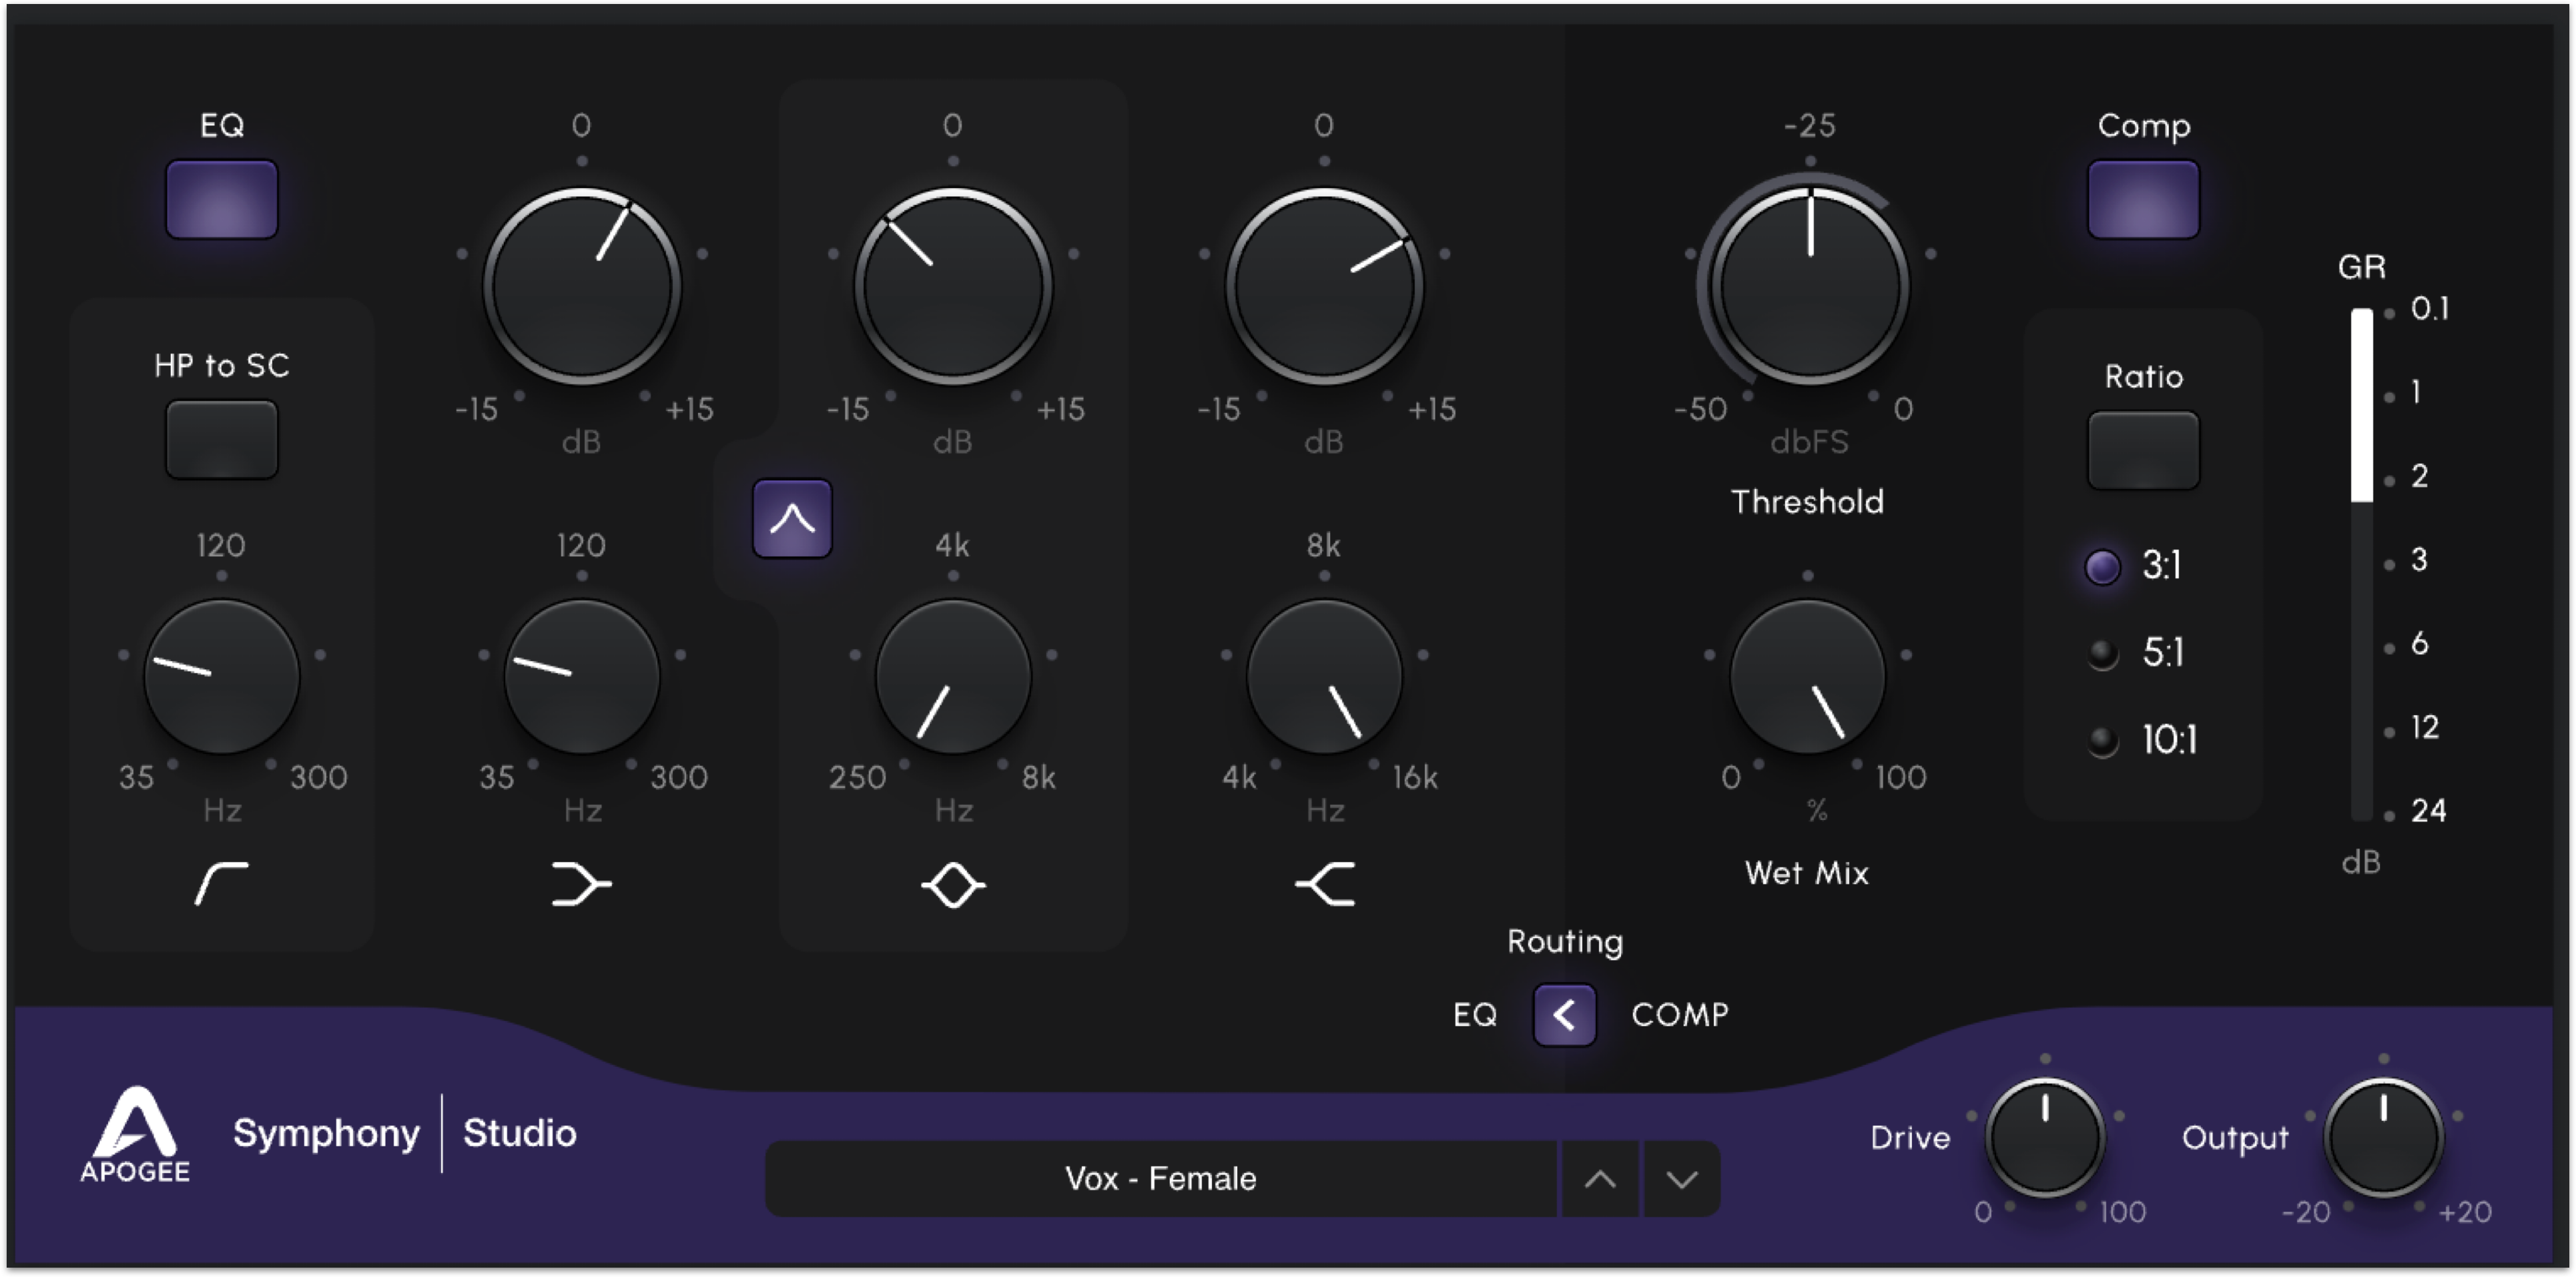Toggle the mid band bell shape button
Viewport: 2576px width, 1277px height.
coord(792,518)
